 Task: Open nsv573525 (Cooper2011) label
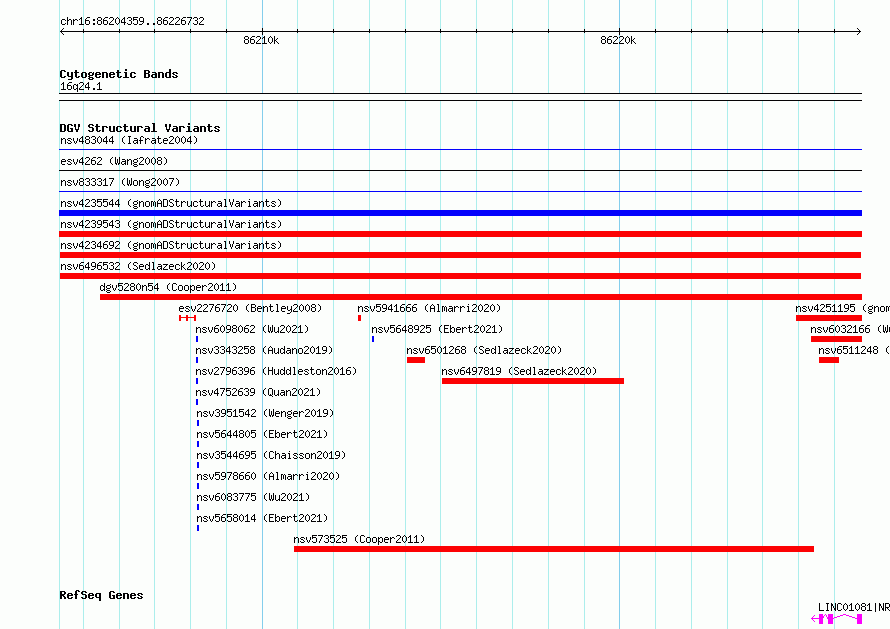359,539
